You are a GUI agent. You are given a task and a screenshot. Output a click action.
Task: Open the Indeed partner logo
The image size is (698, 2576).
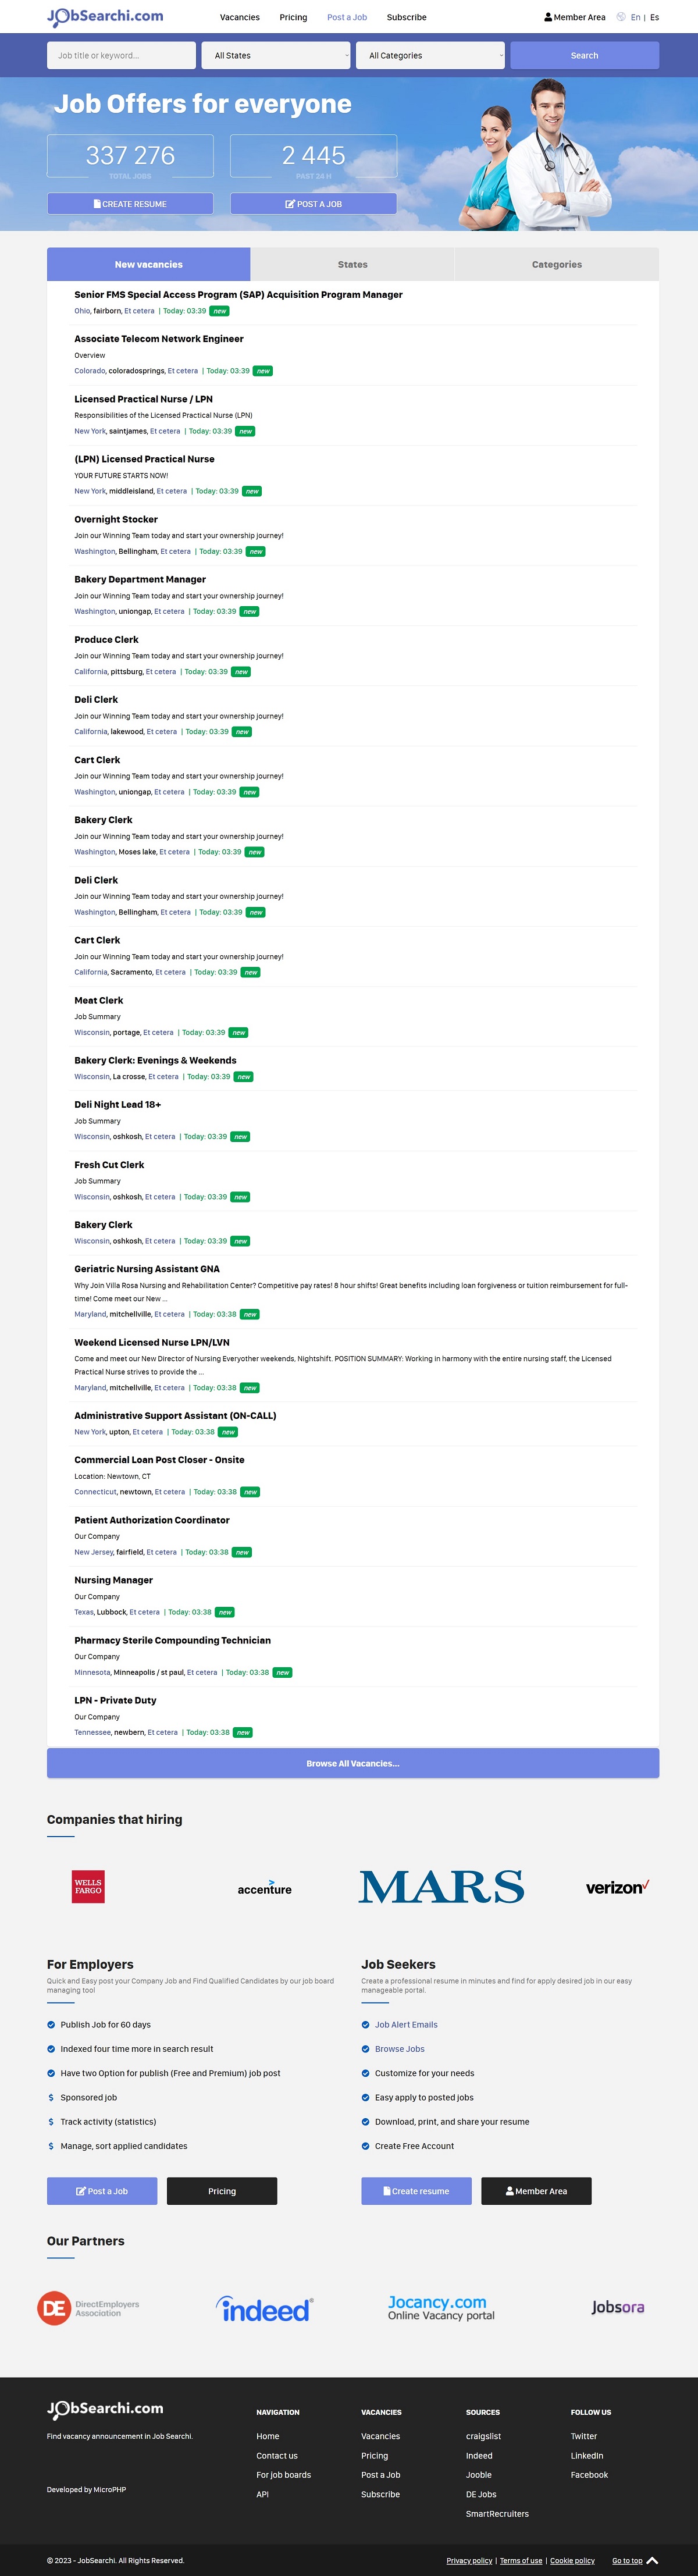265,2309
